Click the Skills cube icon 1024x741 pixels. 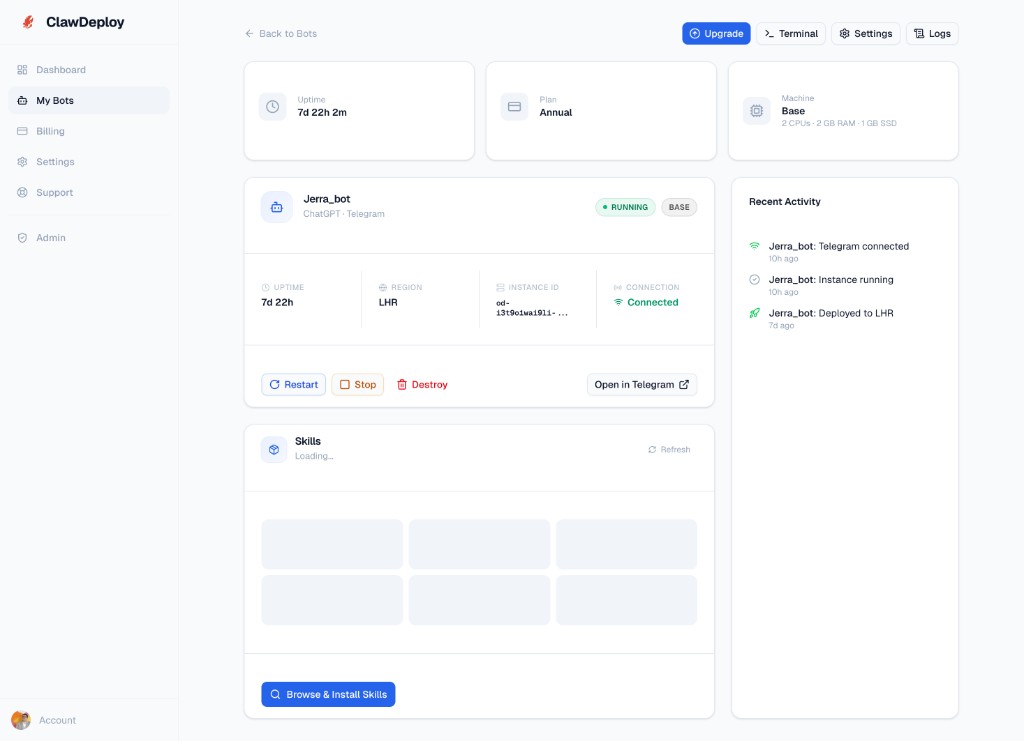[x=274, y=449]
